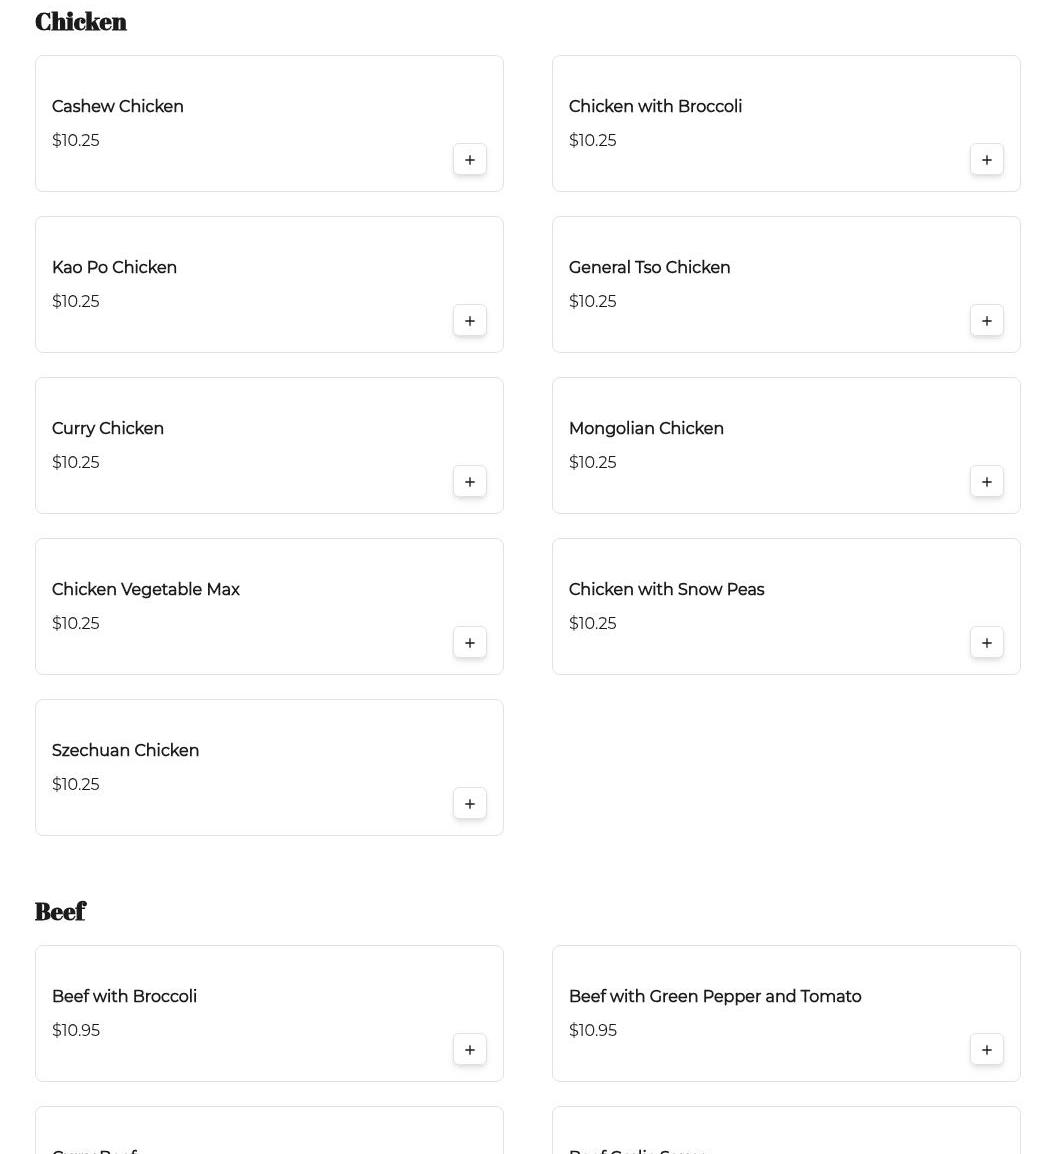Add Beef with Broccoli to order
Screen dimensions: 1050x1154
point(470,1050)
